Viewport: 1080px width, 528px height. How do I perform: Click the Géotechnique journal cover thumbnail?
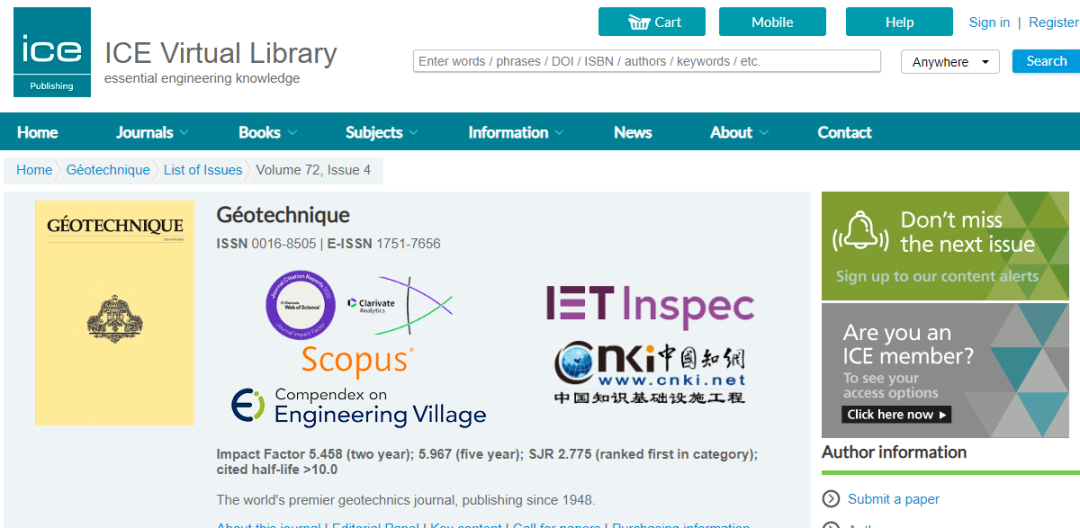[x=115, y=312]
